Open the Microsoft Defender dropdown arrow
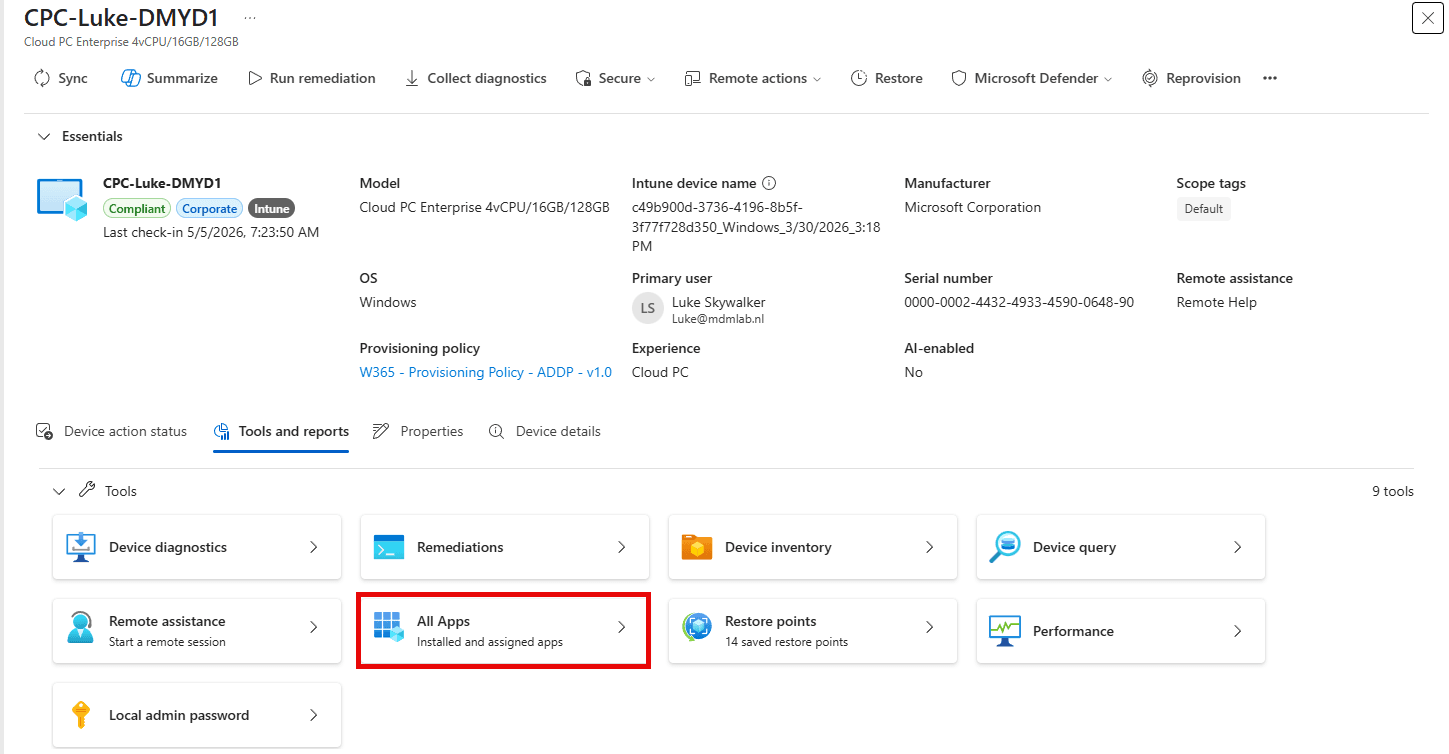1449x754 pixels. click(1108, 79)
